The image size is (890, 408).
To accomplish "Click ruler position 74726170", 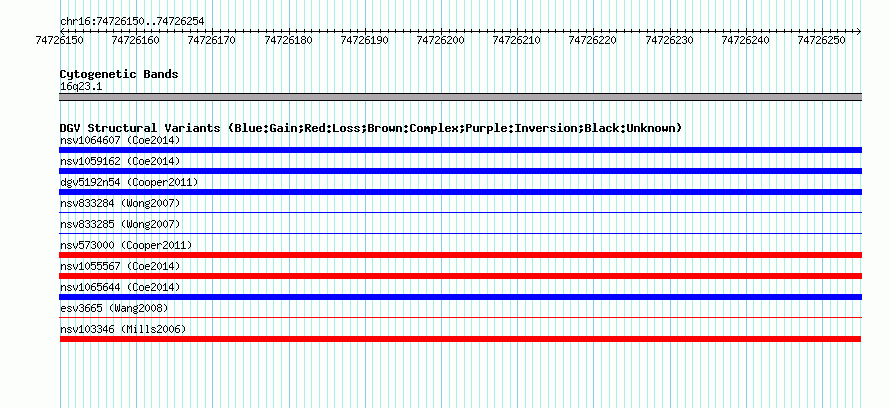I will pos(211,40).
